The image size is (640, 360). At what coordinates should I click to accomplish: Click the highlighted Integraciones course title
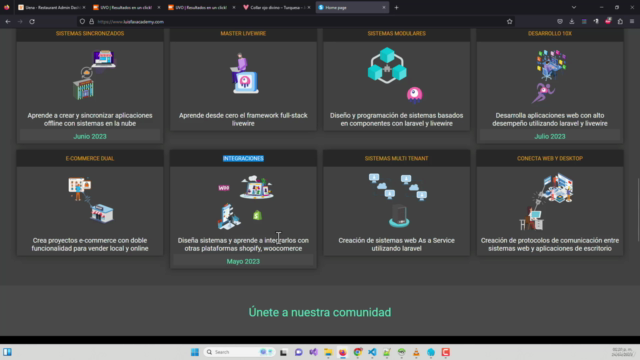pos(243,158)
